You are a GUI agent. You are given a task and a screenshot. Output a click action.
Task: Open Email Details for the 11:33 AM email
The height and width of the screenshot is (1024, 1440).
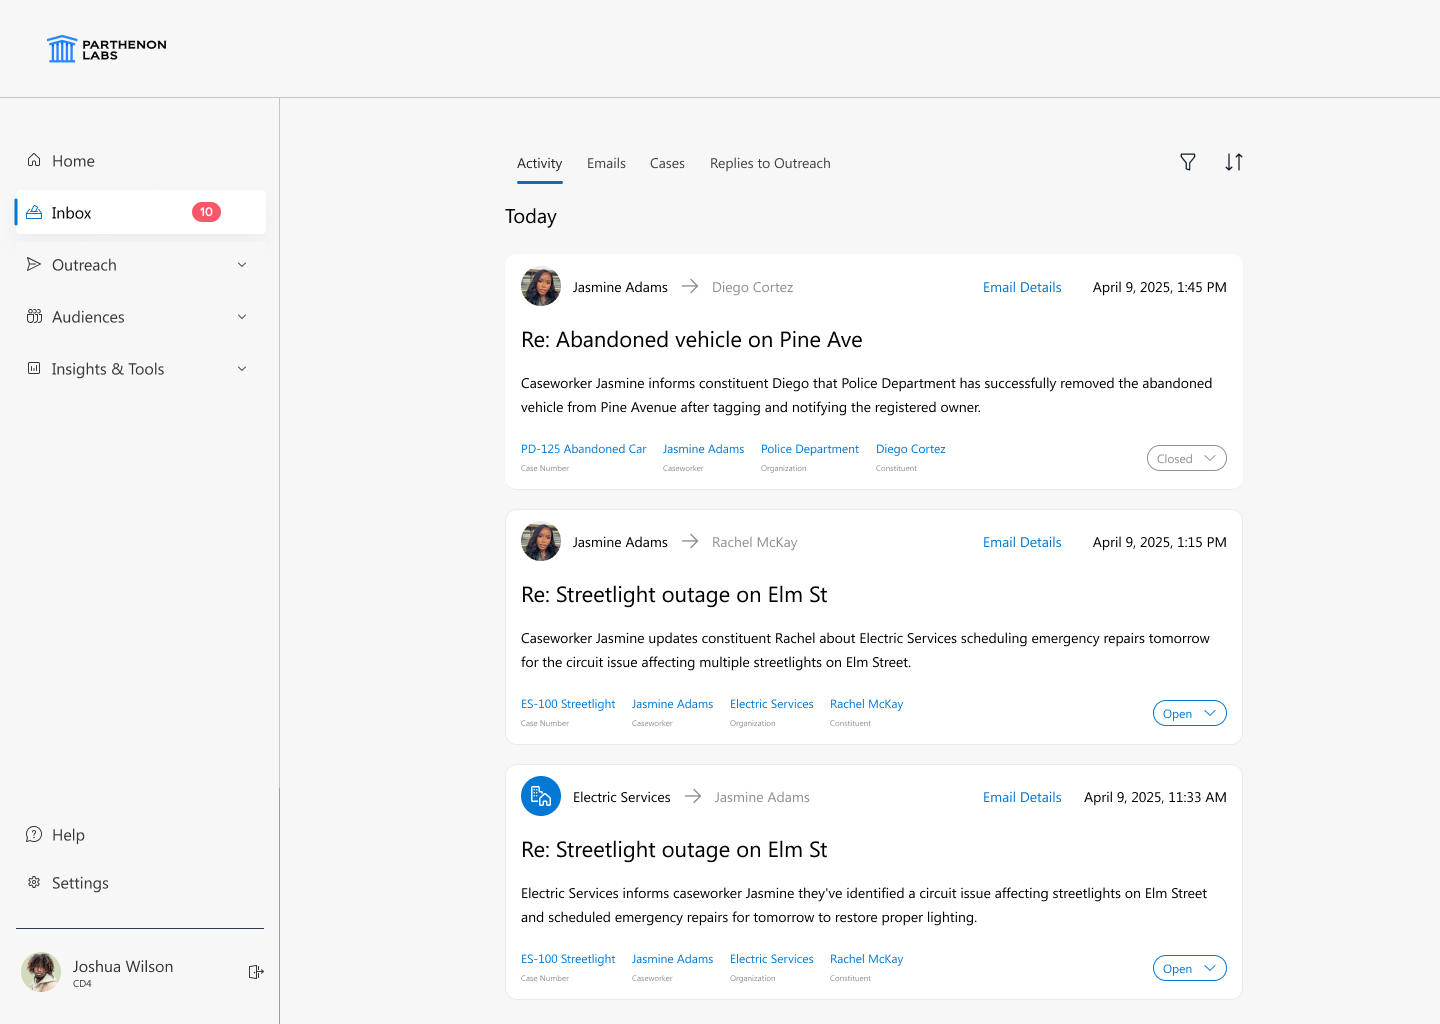[x=1022, y=797]
